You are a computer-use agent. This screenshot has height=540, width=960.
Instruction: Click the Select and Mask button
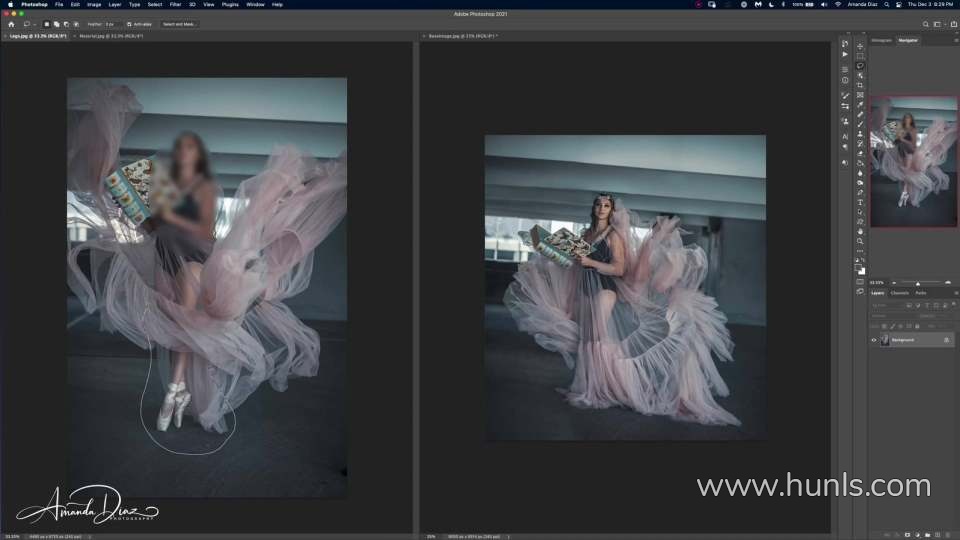click(x=178, y=24)
